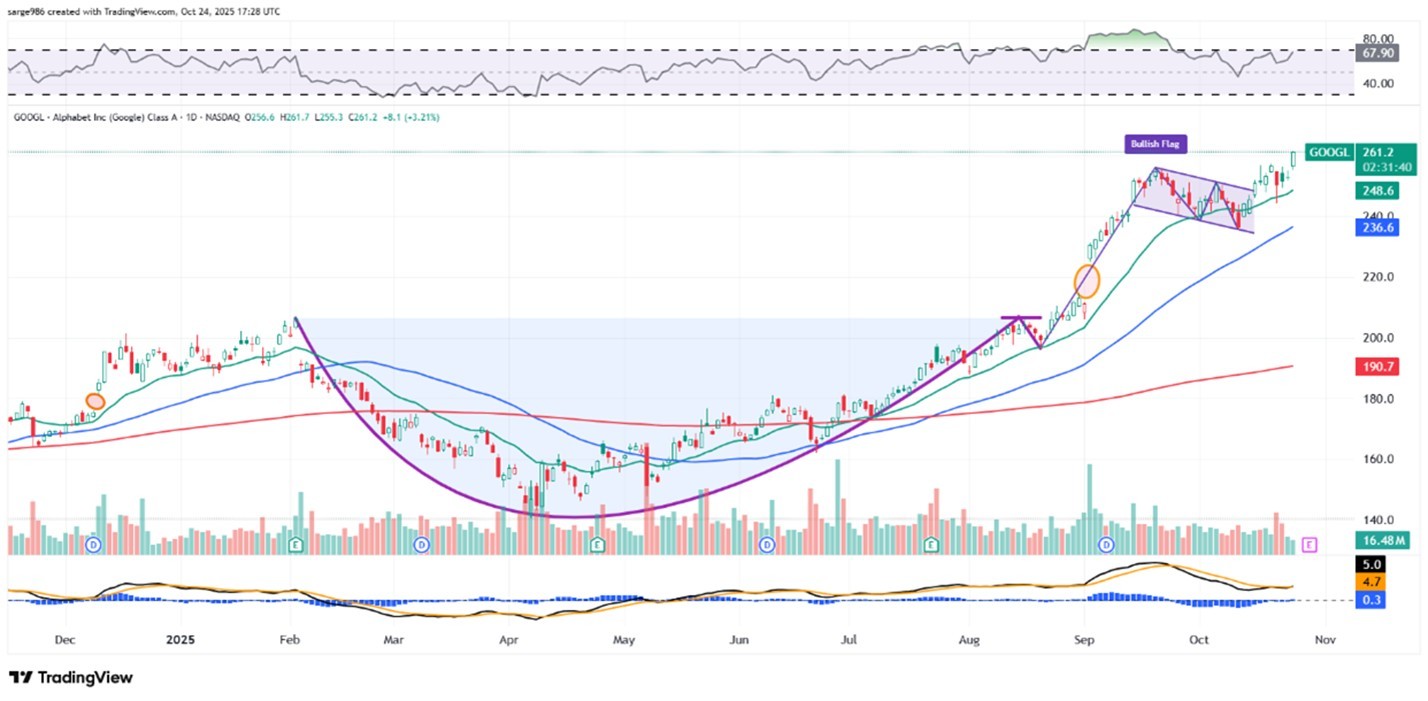1428x701 pixels.
Task: Click the June dividend 'D' marker
Action: (767, 545)
